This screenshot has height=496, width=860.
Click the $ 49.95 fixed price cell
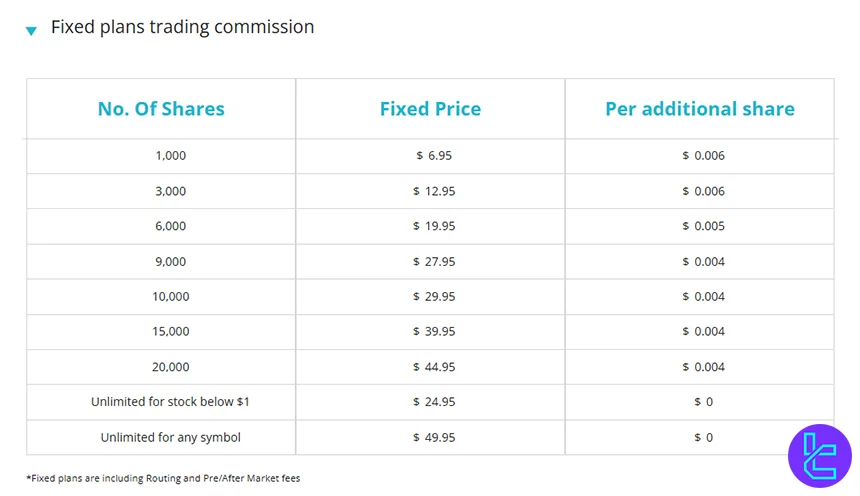tap(434, 437)
